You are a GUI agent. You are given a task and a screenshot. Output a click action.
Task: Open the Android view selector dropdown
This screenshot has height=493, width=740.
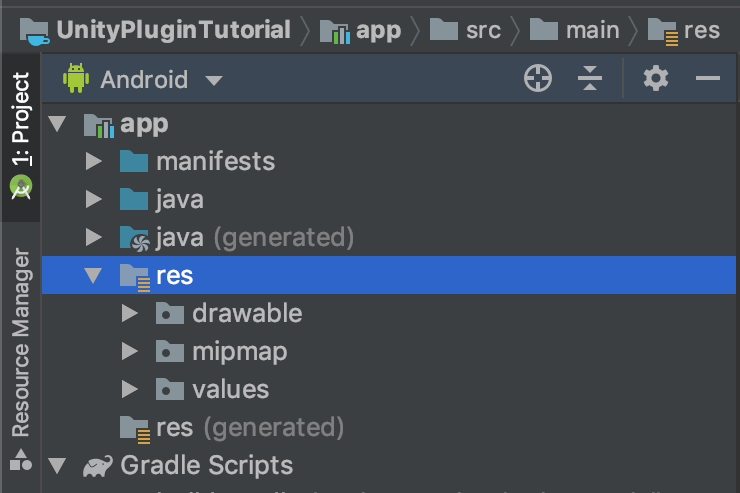click(x=213, y=80)
